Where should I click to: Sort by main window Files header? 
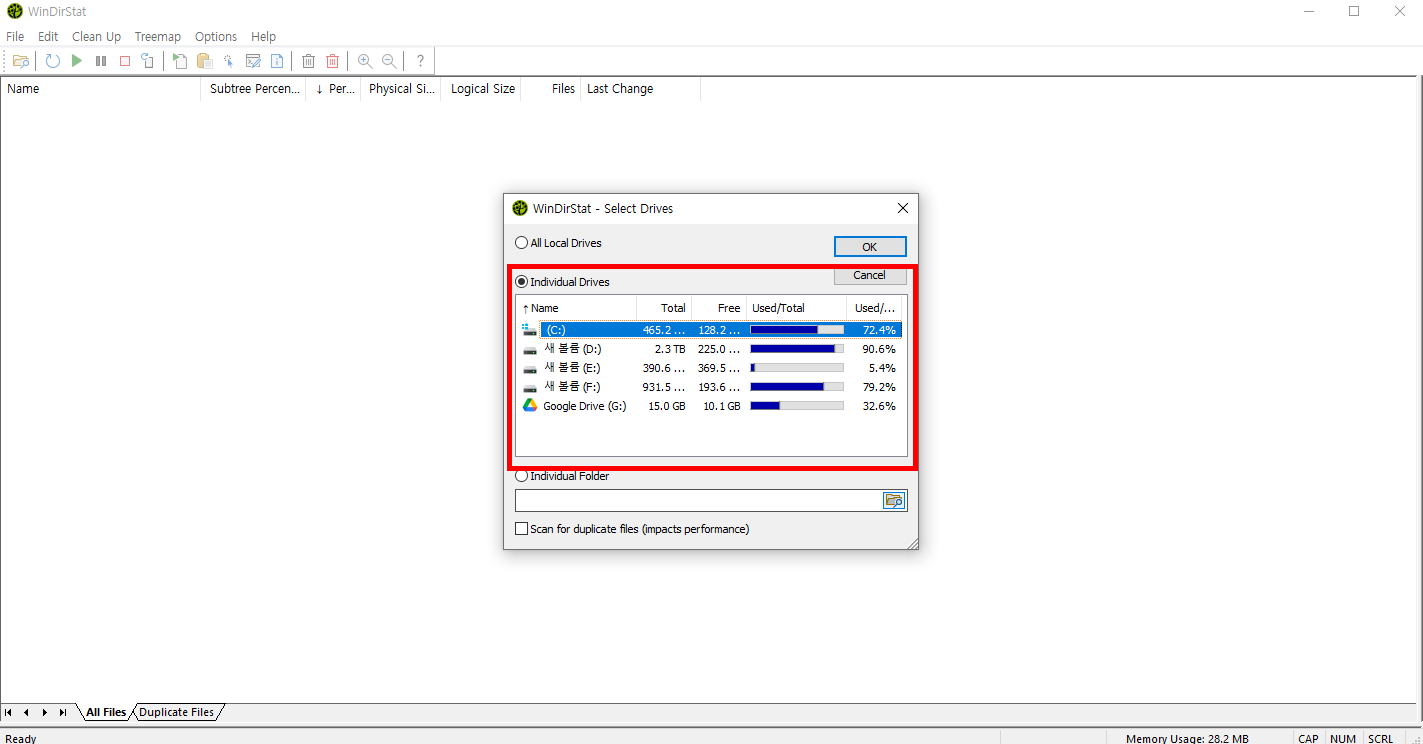551,89
